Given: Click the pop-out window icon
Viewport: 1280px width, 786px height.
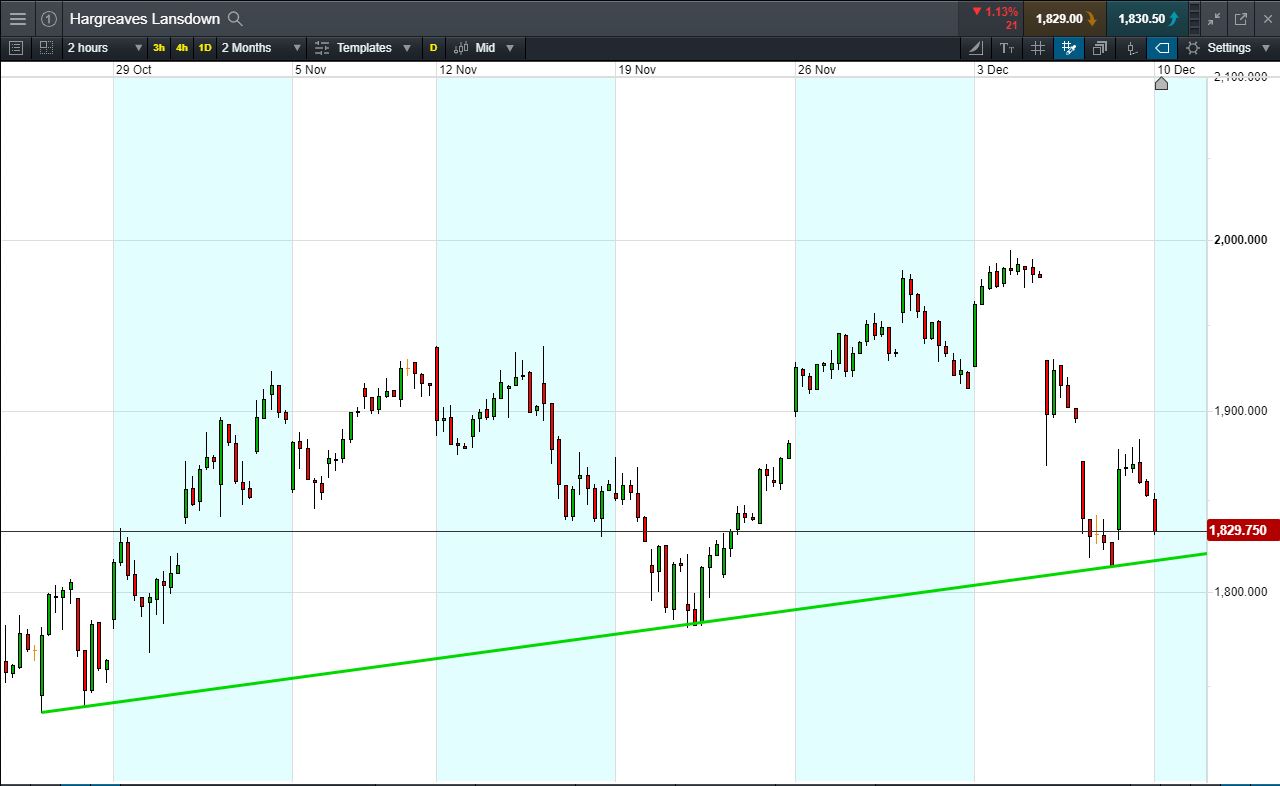Looking at the screenshot, I should 1241,18.
